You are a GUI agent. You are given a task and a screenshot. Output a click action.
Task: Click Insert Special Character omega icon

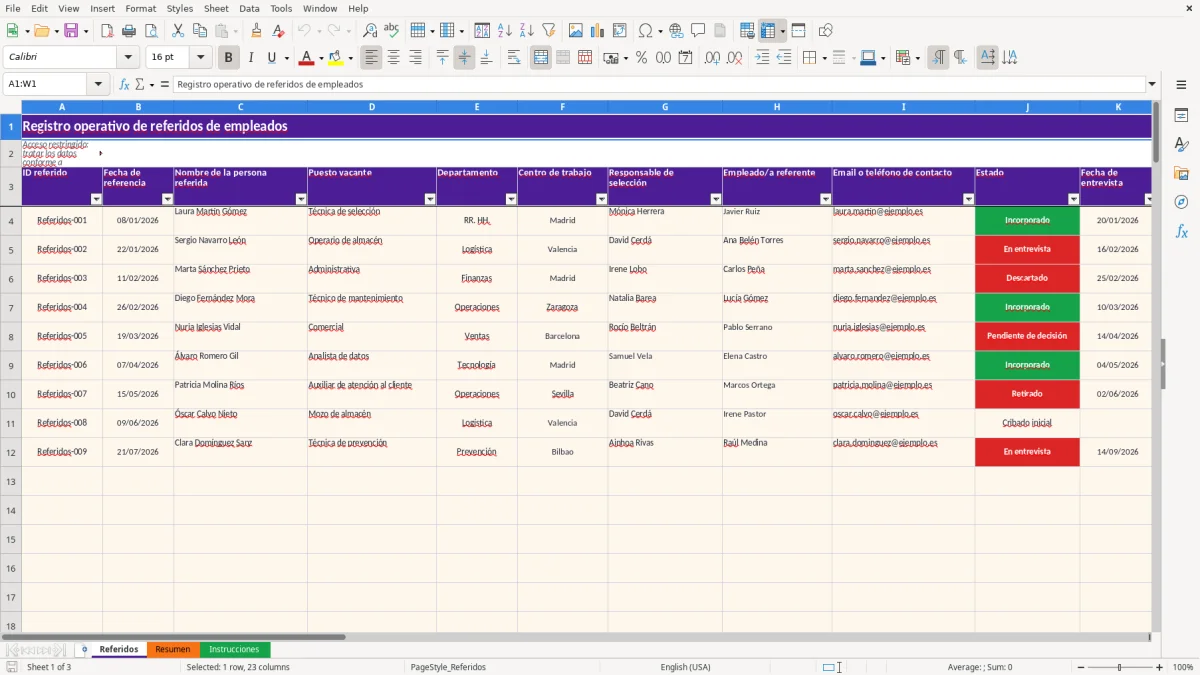click(645, 31)
